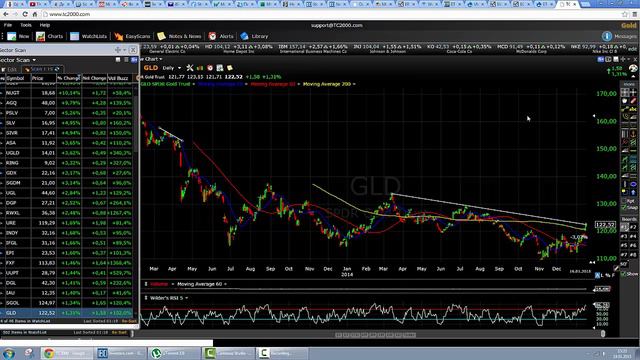Select the eraser drawing tool
Screen dimensions: 640x360
(x=633, y=101)
